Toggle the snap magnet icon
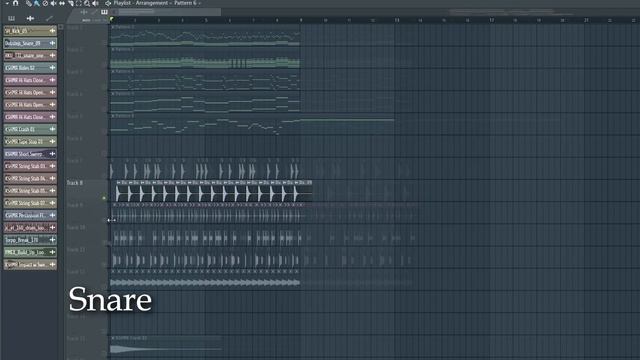This screenshot has width=640, height=360. pos(16,3)
